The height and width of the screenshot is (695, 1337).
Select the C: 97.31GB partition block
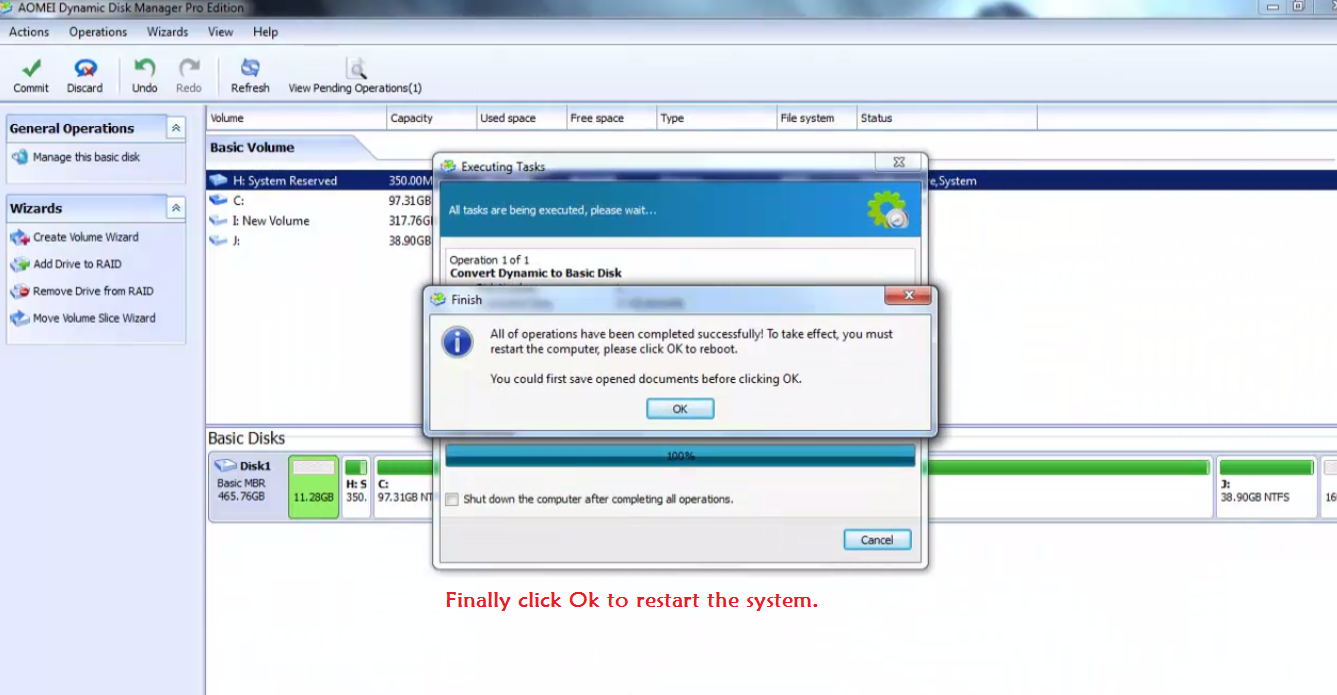[403, 487]
